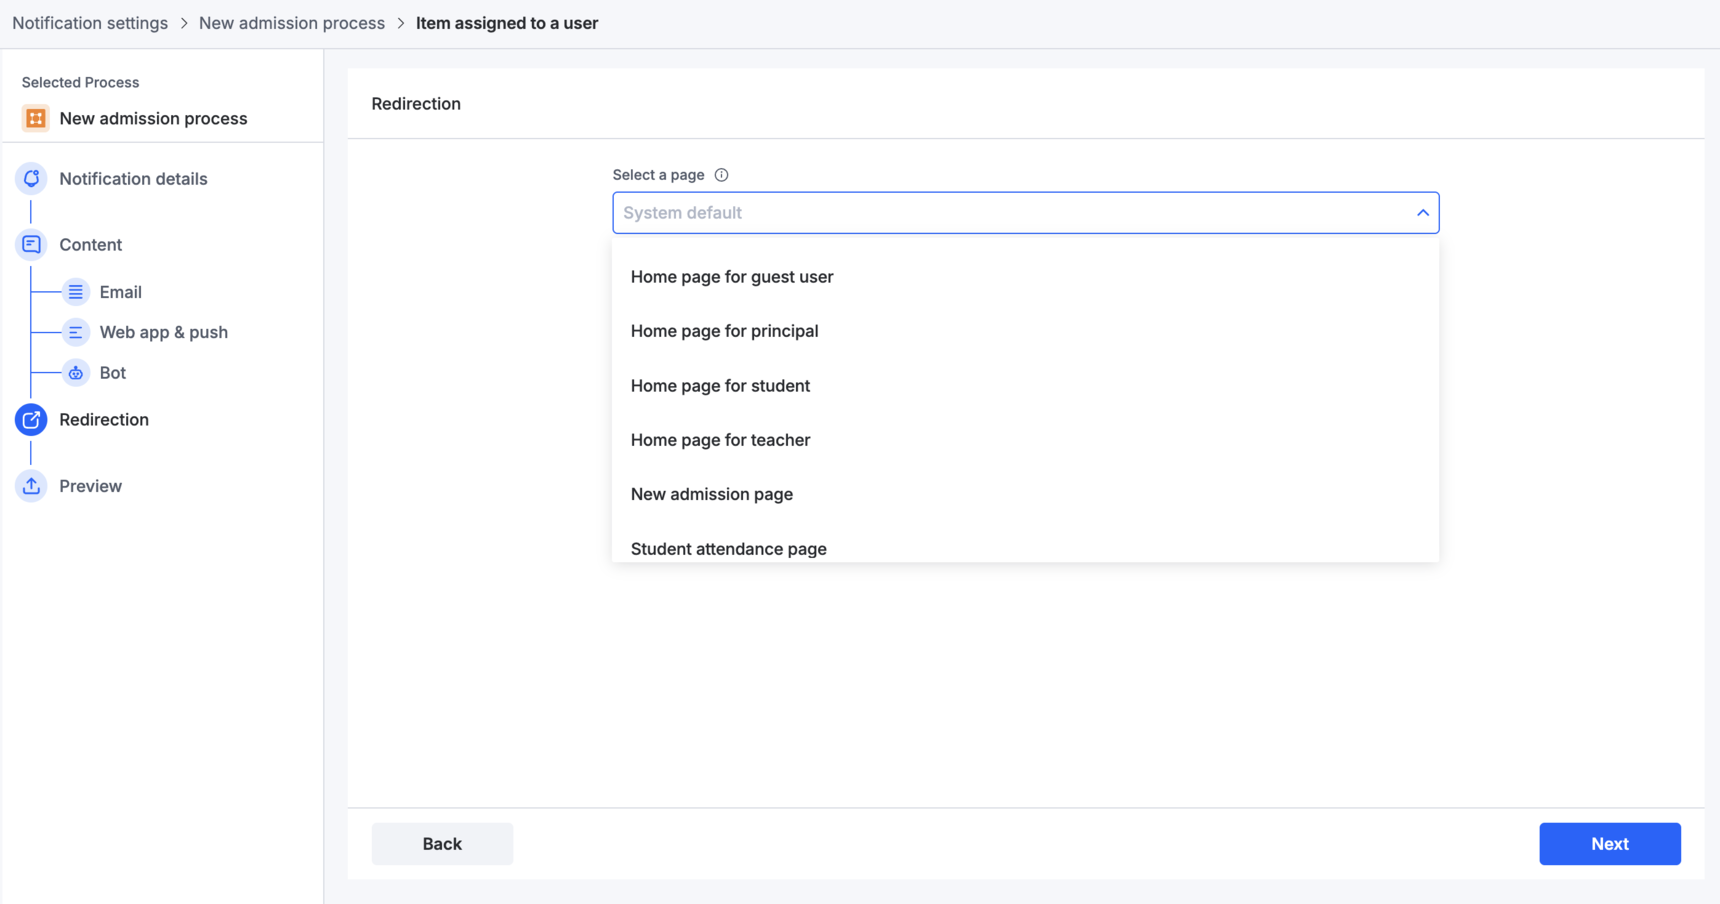Choose Home page for guest user
The image size is (1720, 904).
point(732,277)
